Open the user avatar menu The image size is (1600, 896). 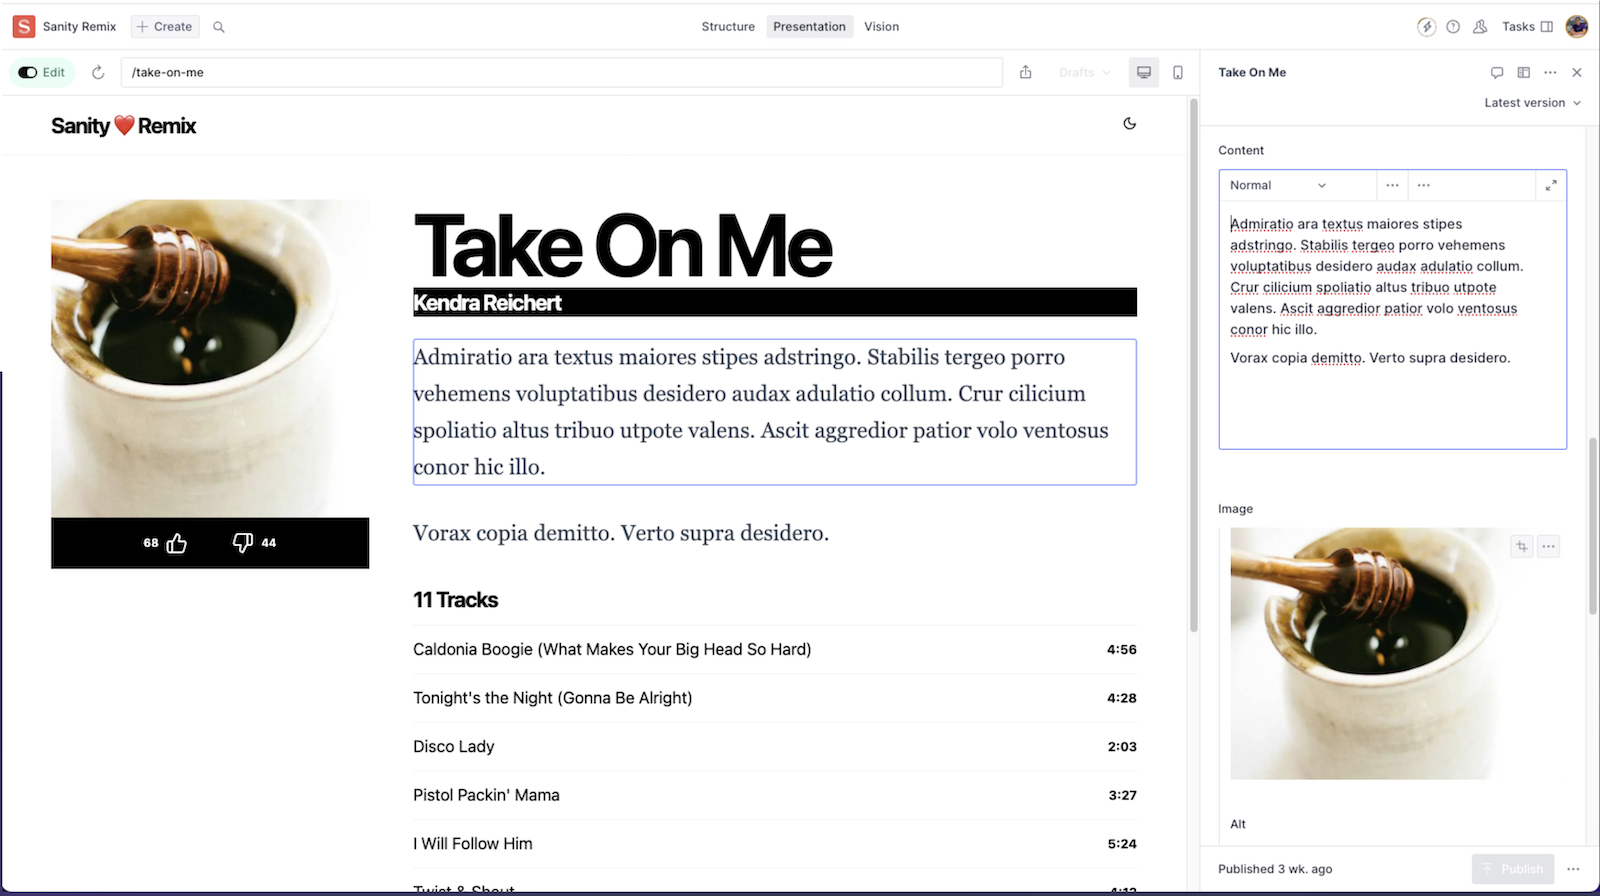[x=1577, y=27]
